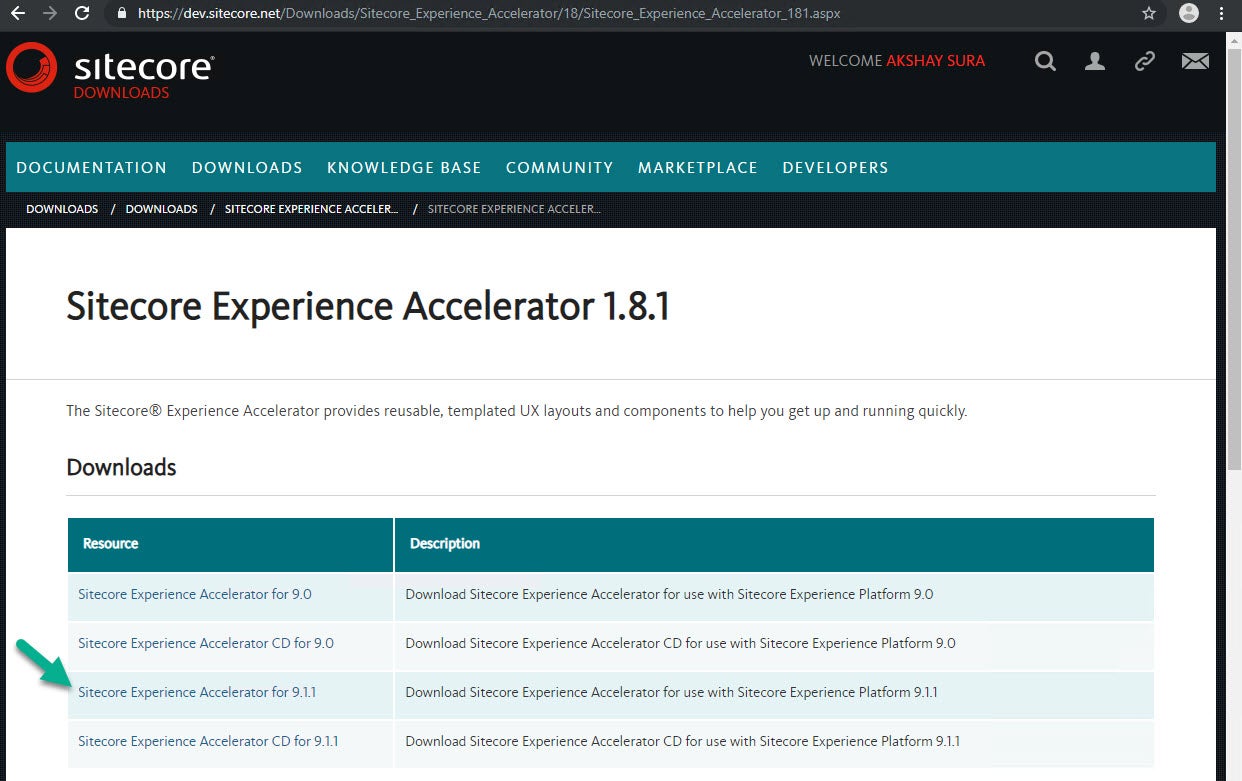1242x781 pixels.
Task: Open the Documentation menu
Action: click(91, 168)
